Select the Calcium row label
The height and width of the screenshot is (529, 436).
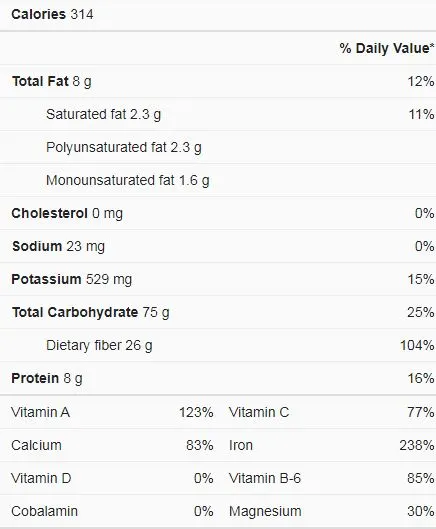(36, 445)
